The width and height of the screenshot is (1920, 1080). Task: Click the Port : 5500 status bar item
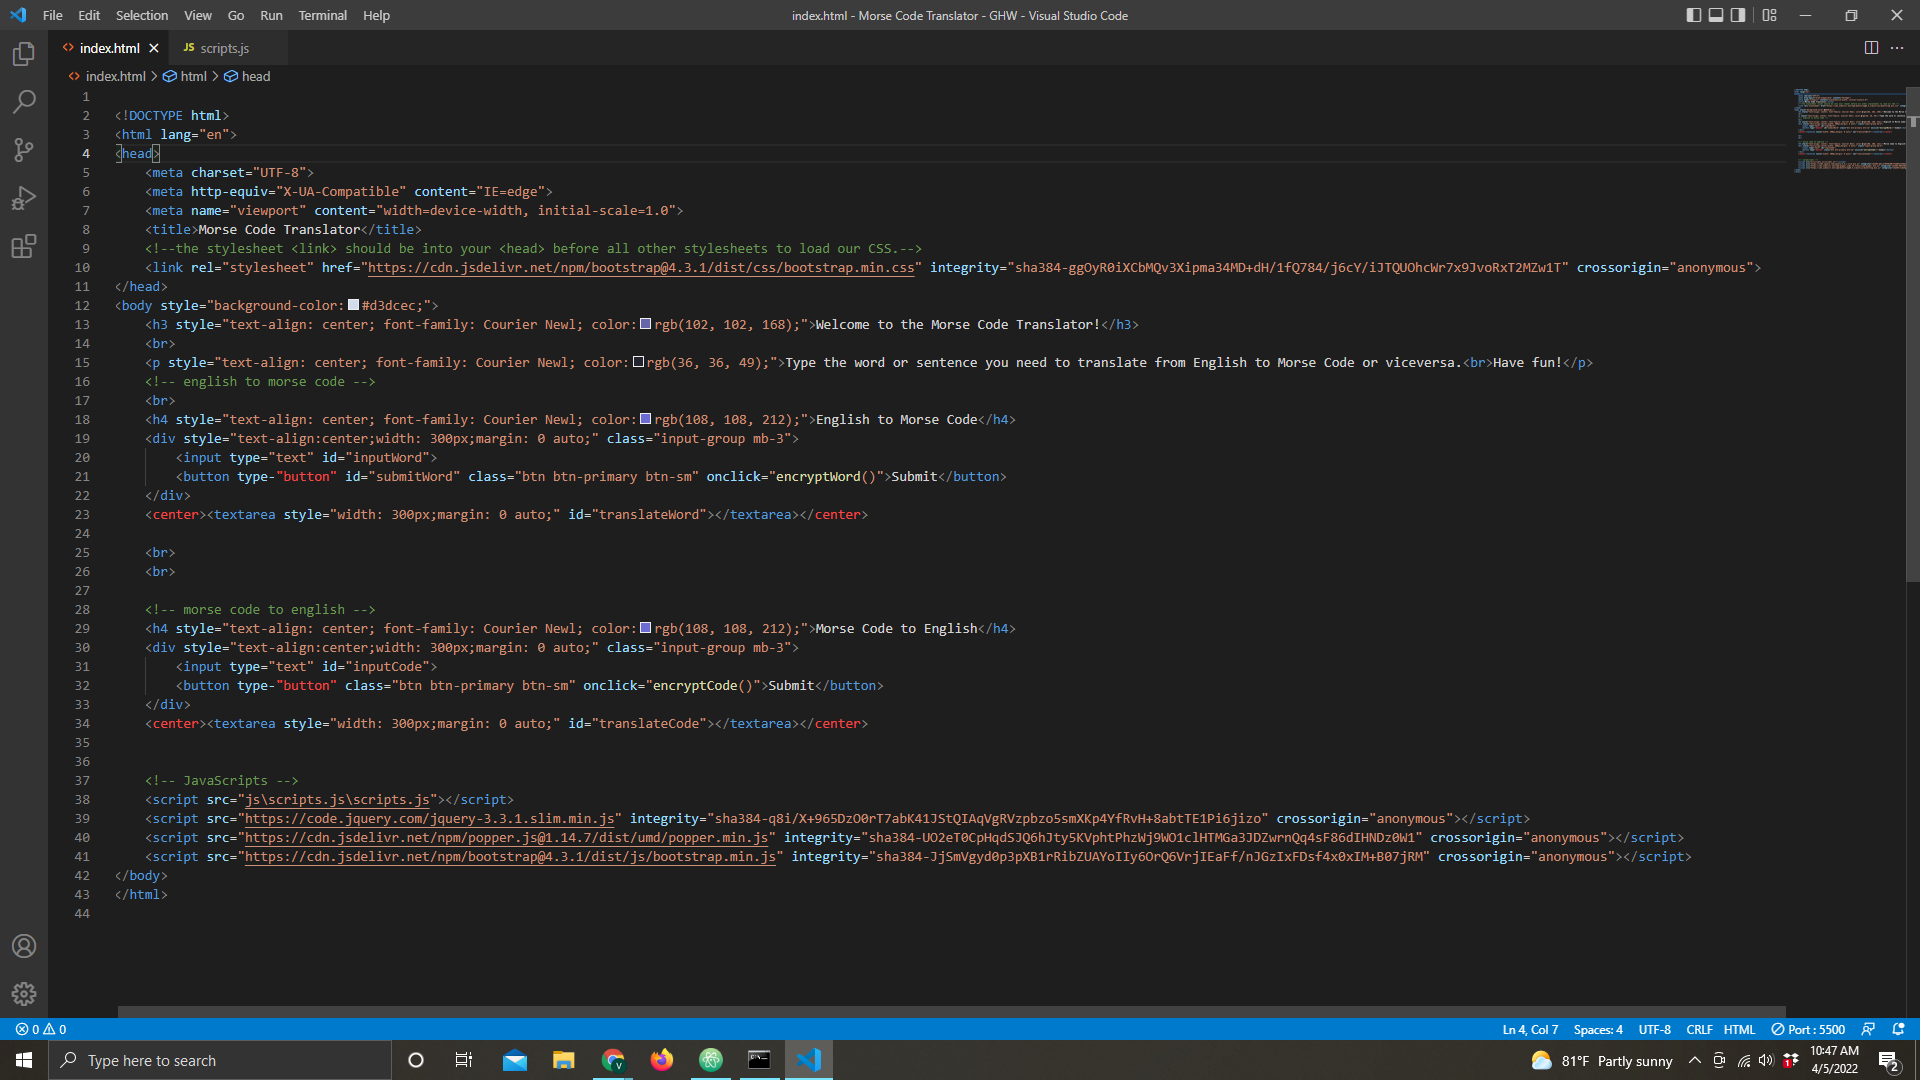[x=1808, y=1029]
